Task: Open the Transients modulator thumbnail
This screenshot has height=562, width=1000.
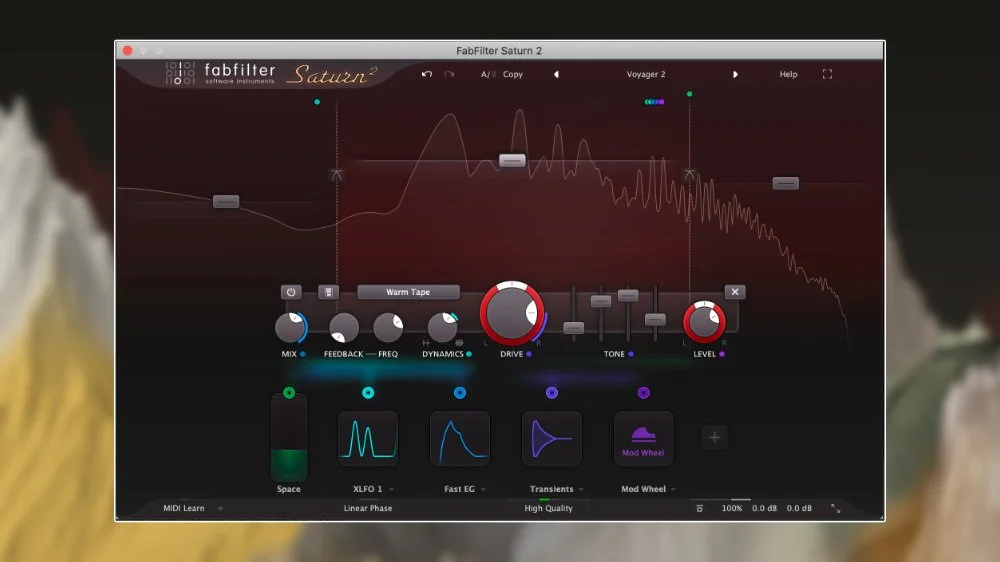Action: [552, 438]
